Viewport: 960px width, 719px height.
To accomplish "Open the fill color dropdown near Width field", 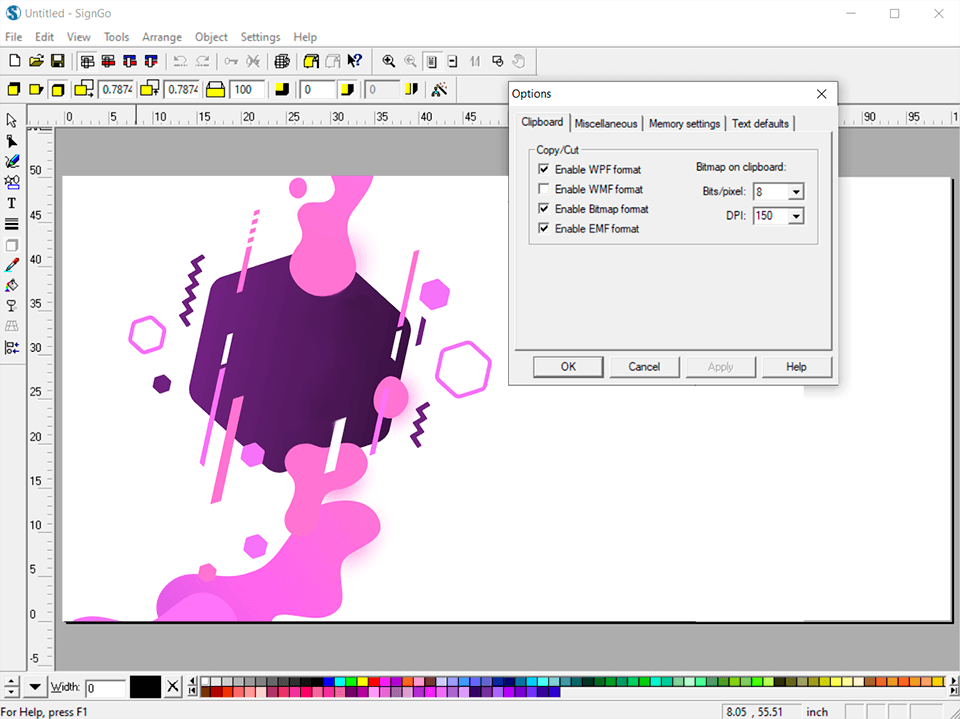I will [x=36, y=687].
